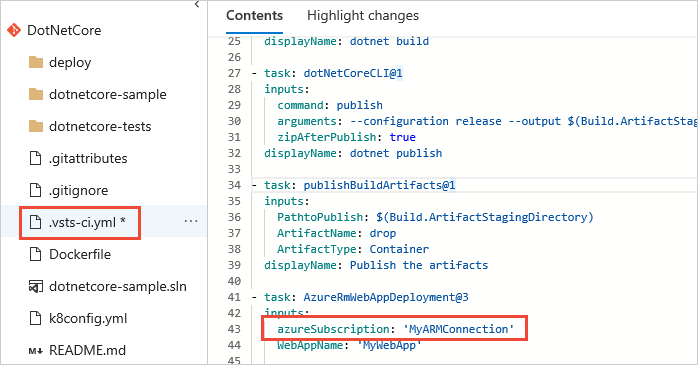Open the dotnetcore-sample folder
The width and height of the screenshot is (698, 365).
[108, 94]
